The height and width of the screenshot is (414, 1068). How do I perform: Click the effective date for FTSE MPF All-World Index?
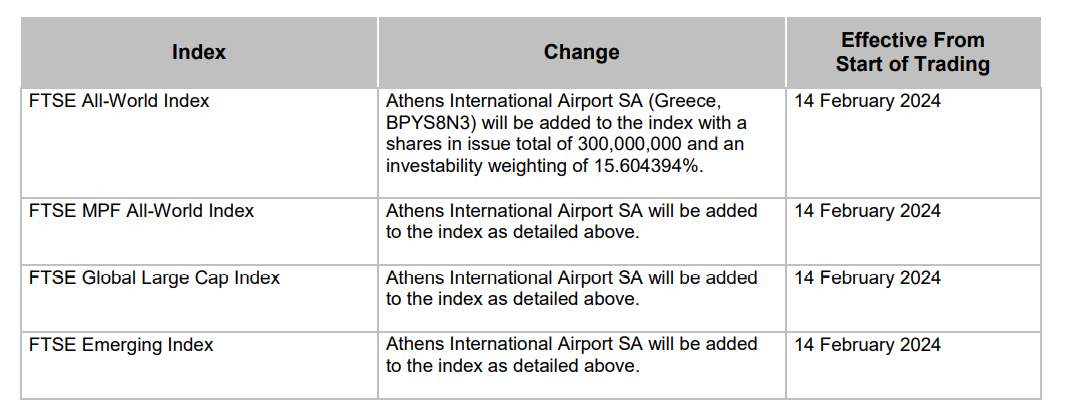[867, 211]
